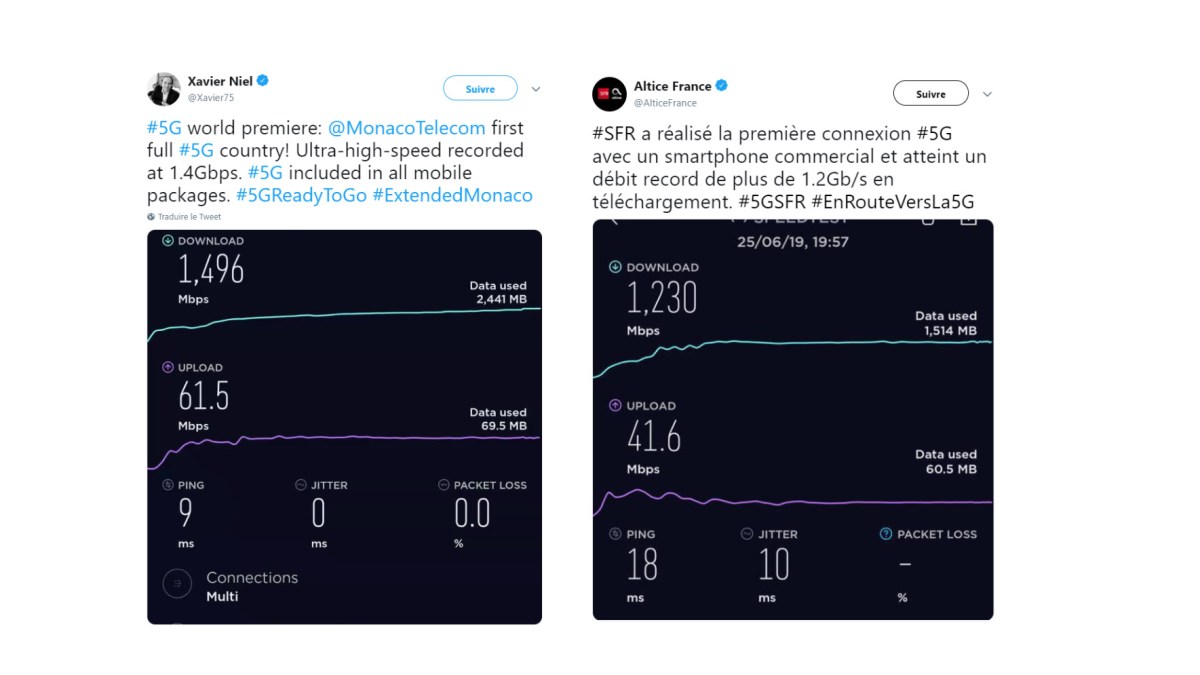Click the packet loss question mark icon
This screenshot has height=675, width=1200.
(885, 534)
